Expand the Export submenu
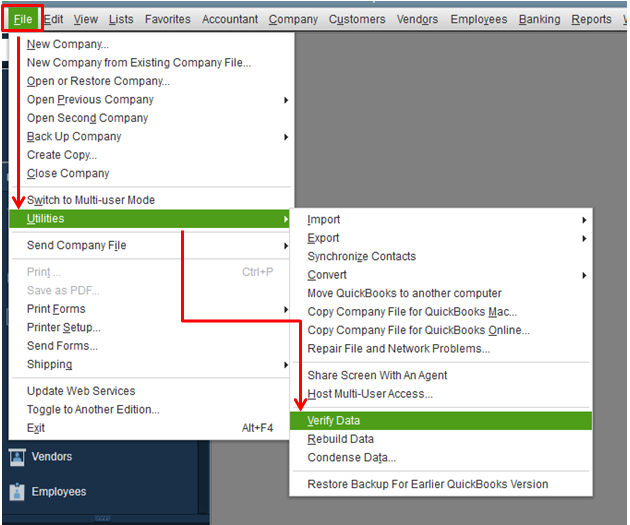Image resolution: width=630 pixels, height=525 pixels. pos(441,238)
